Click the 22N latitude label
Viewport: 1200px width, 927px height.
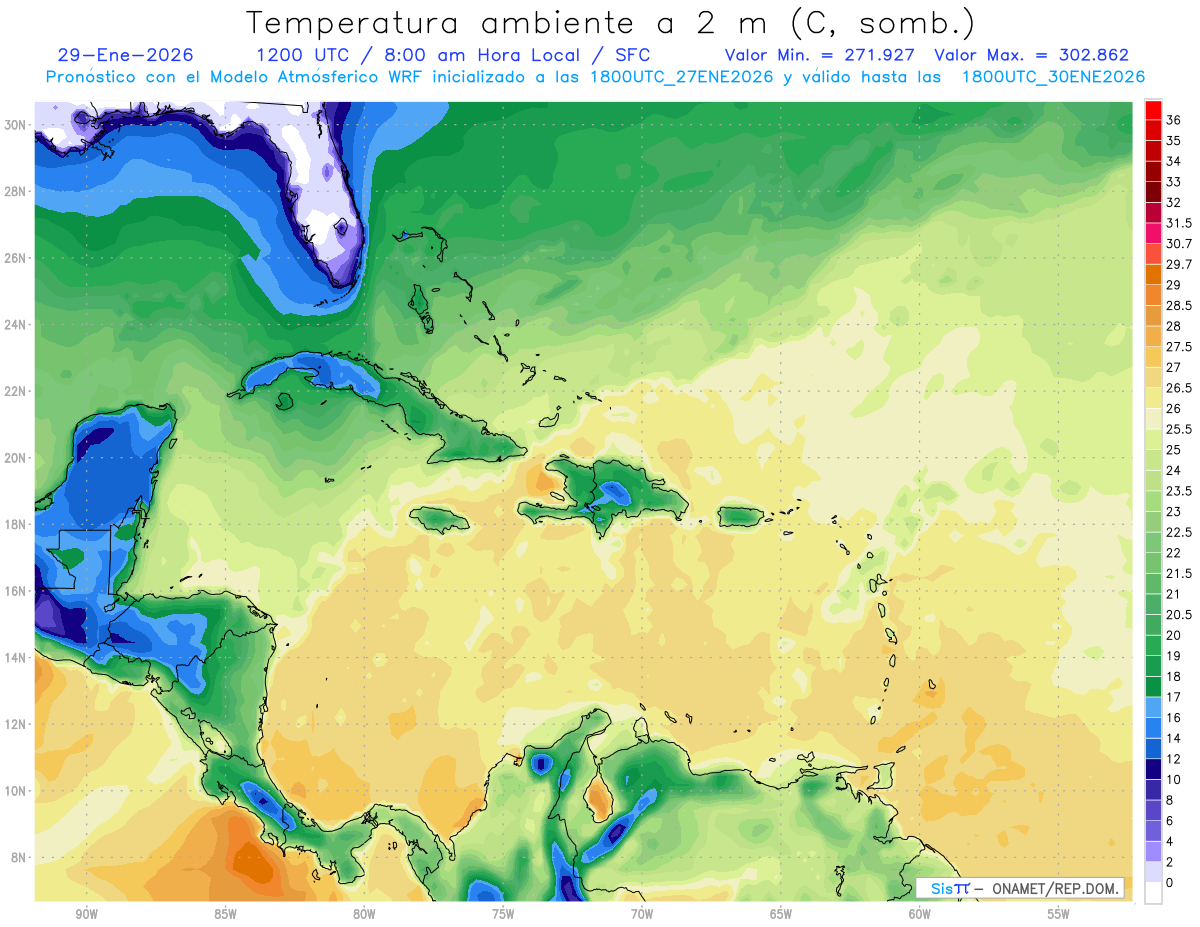click(15, 391)
